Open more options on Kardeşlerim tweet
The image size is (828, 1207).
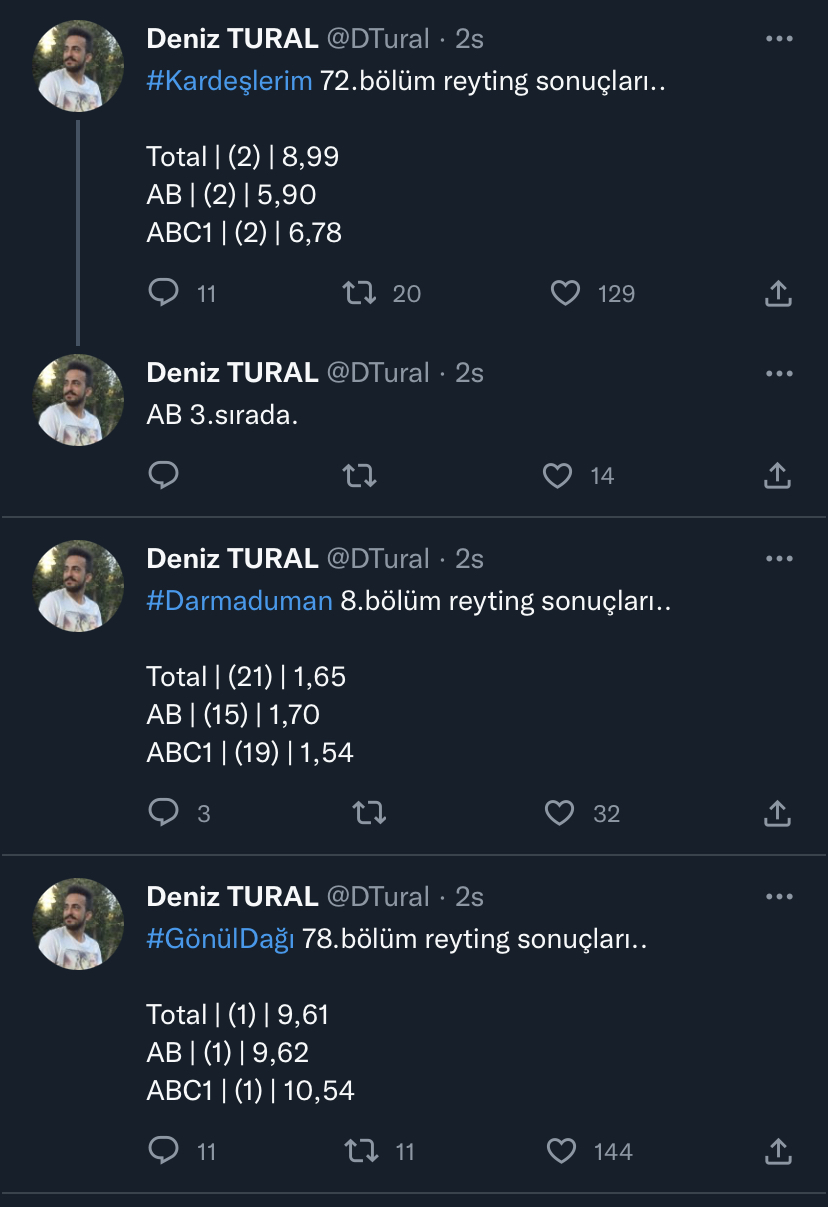(779, 39)
